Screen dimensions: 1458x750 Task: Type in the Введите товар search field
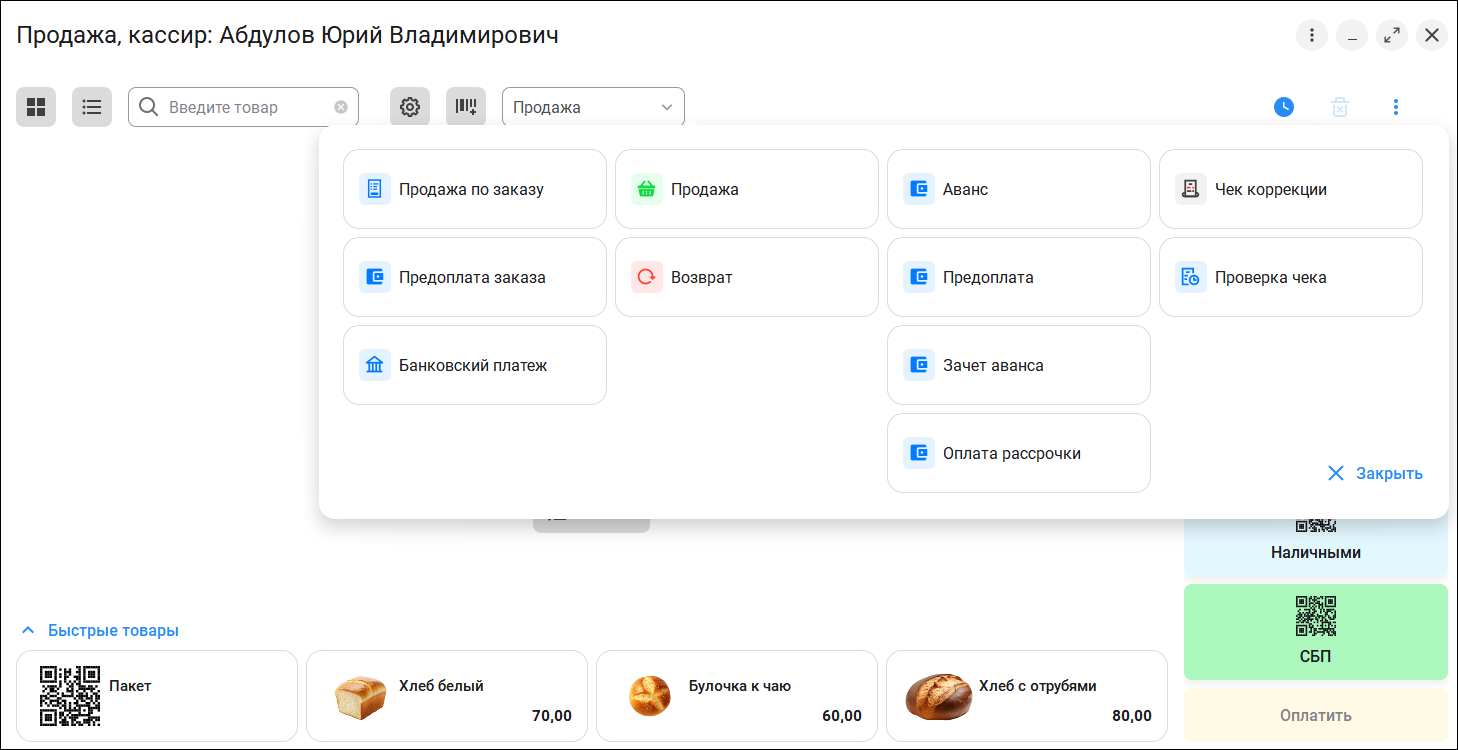[245, 107]
